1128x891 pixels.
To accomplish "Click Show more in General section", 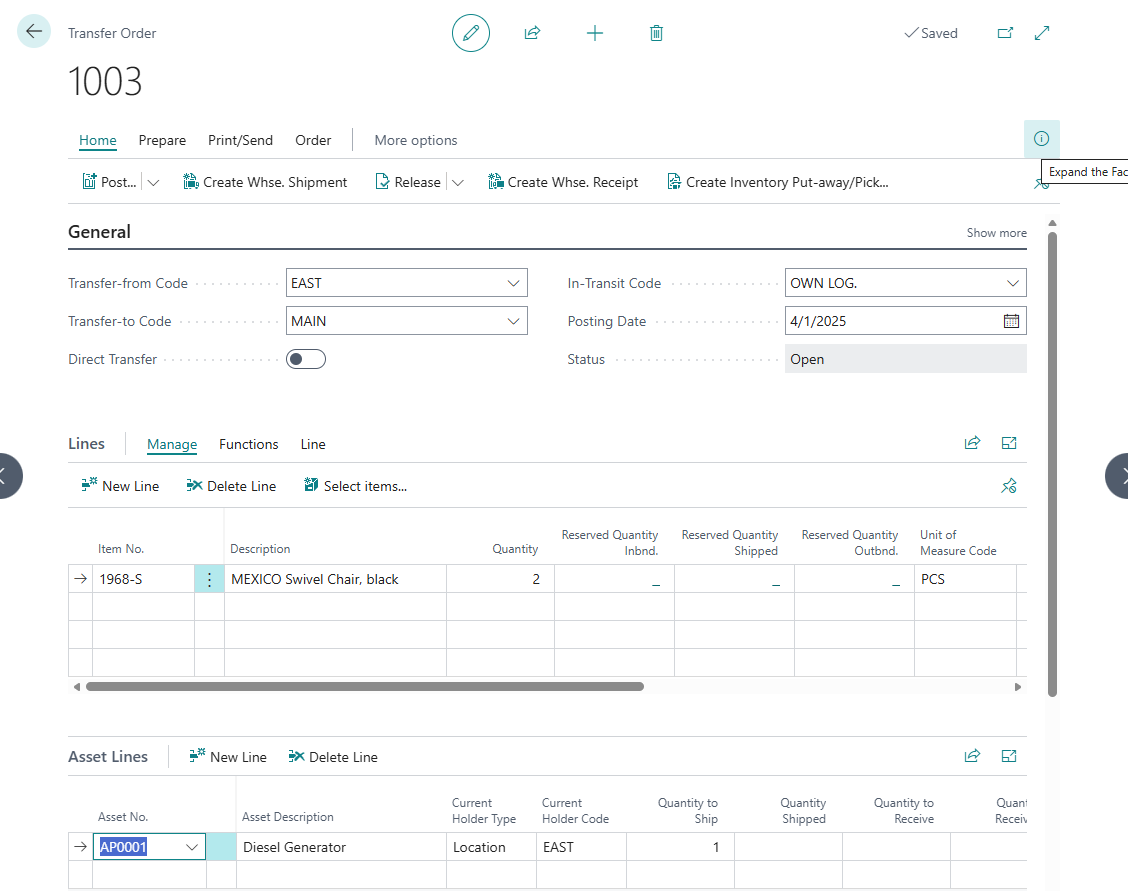I will (996, 233).
